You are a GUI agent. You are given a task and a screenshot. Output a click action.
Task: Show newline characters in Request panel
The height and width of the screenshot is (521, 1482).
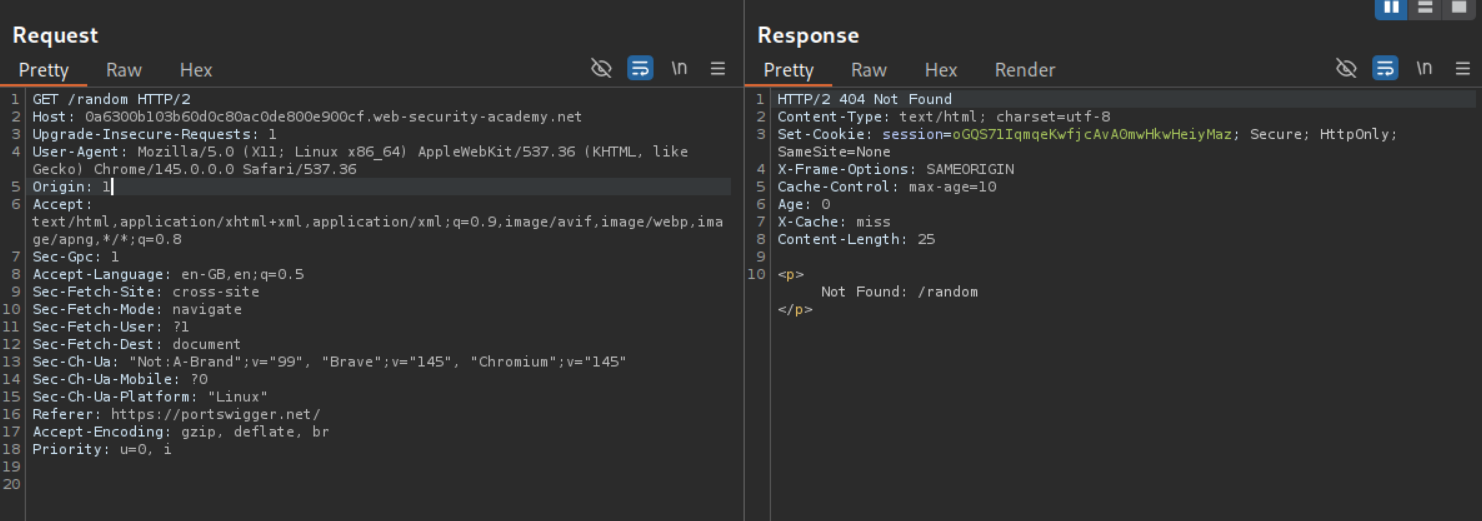tap(679, 68)
